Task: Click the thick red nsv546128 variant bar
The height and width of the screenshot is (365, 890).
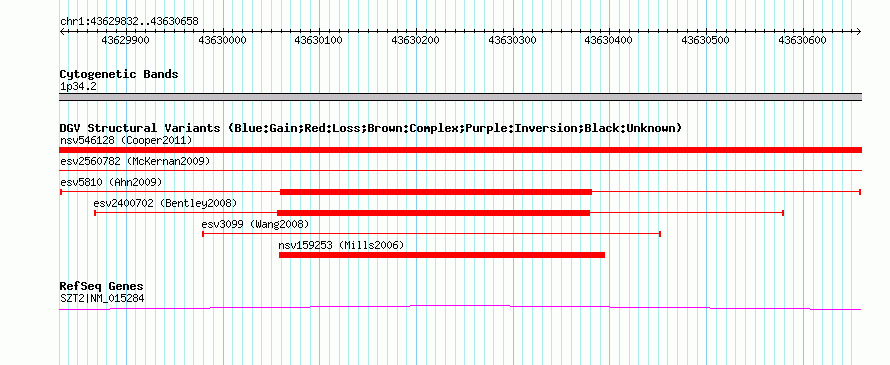Action: (460, 150)
